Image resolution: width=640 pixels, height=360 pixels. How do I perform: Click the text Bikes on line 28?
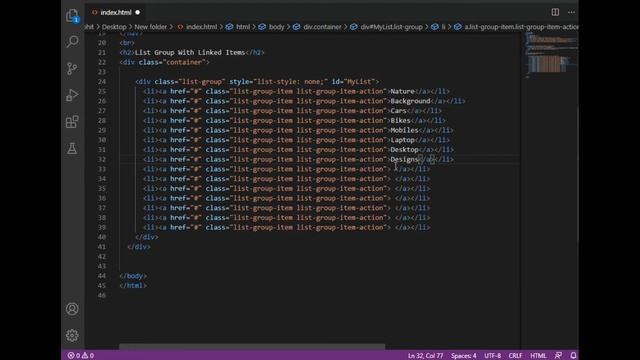pos(400,121)
